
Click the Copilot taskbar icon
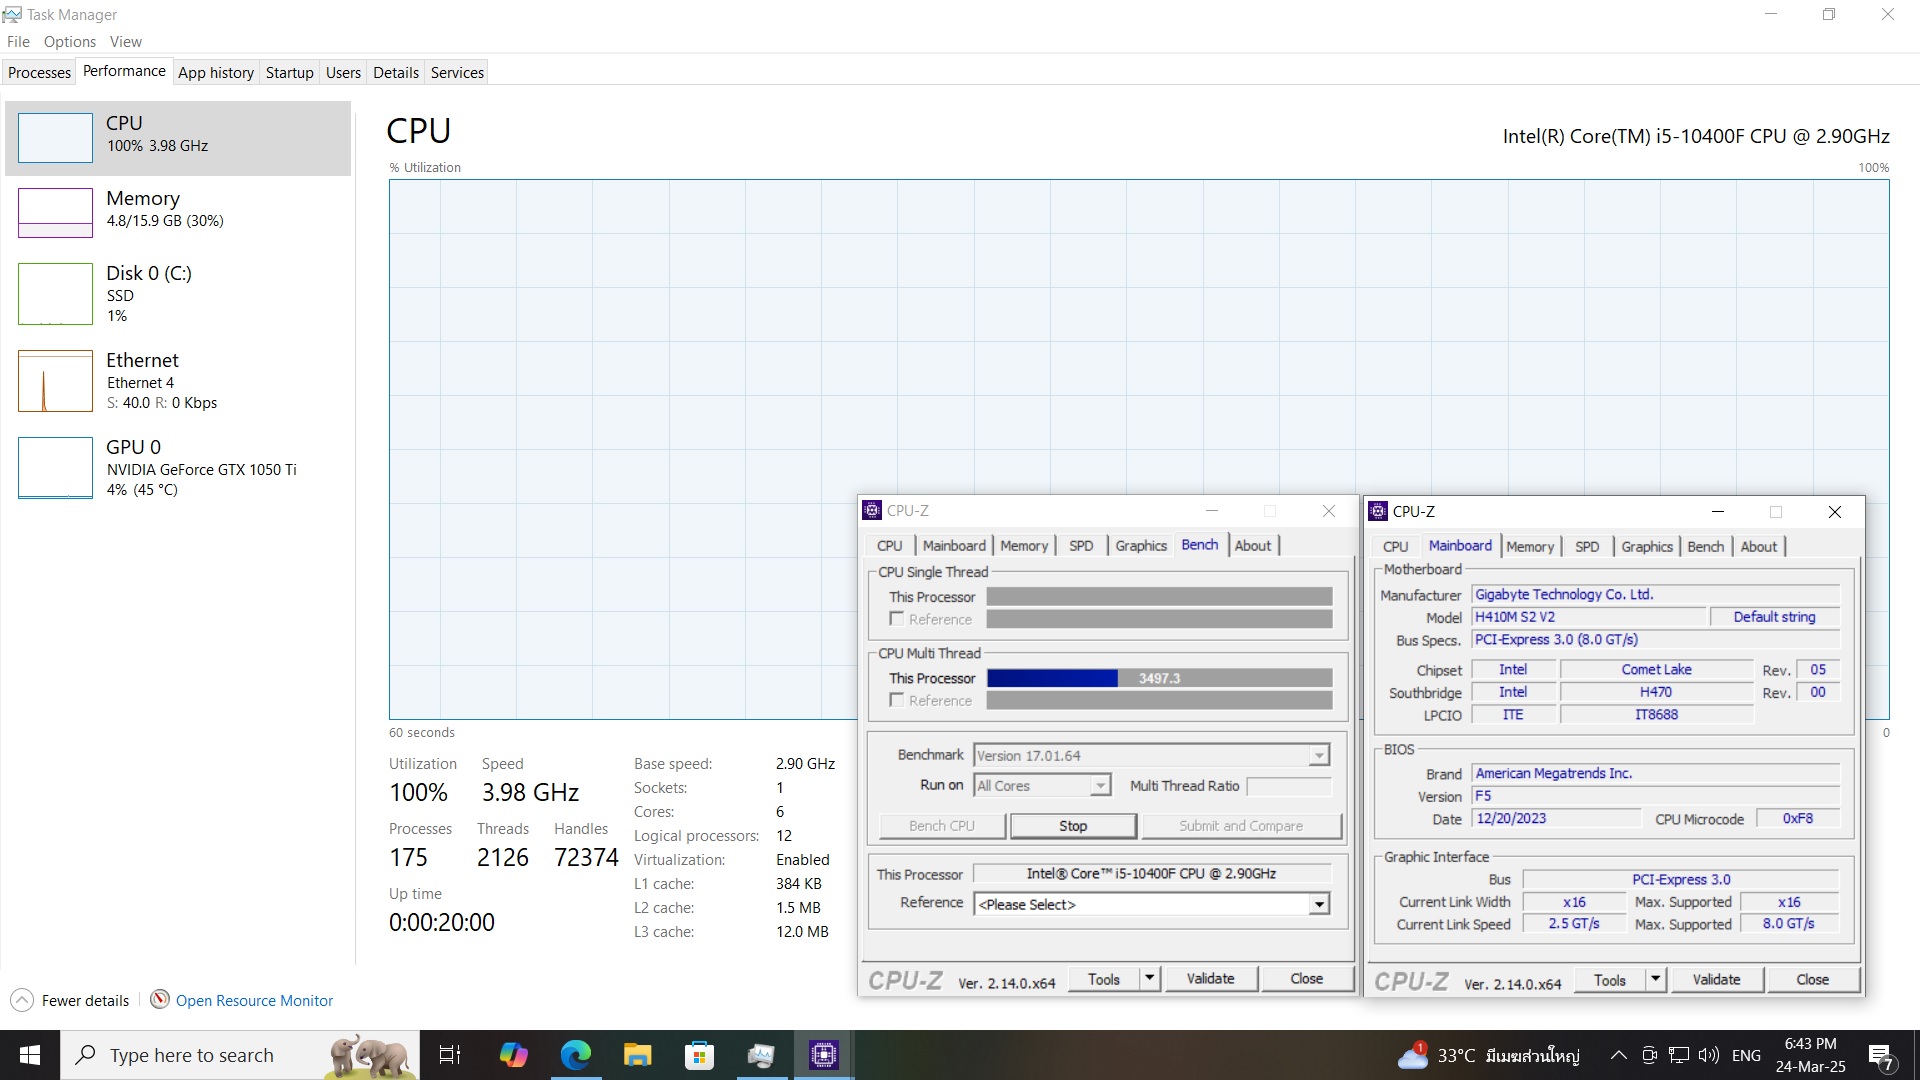coord(513,1055)
